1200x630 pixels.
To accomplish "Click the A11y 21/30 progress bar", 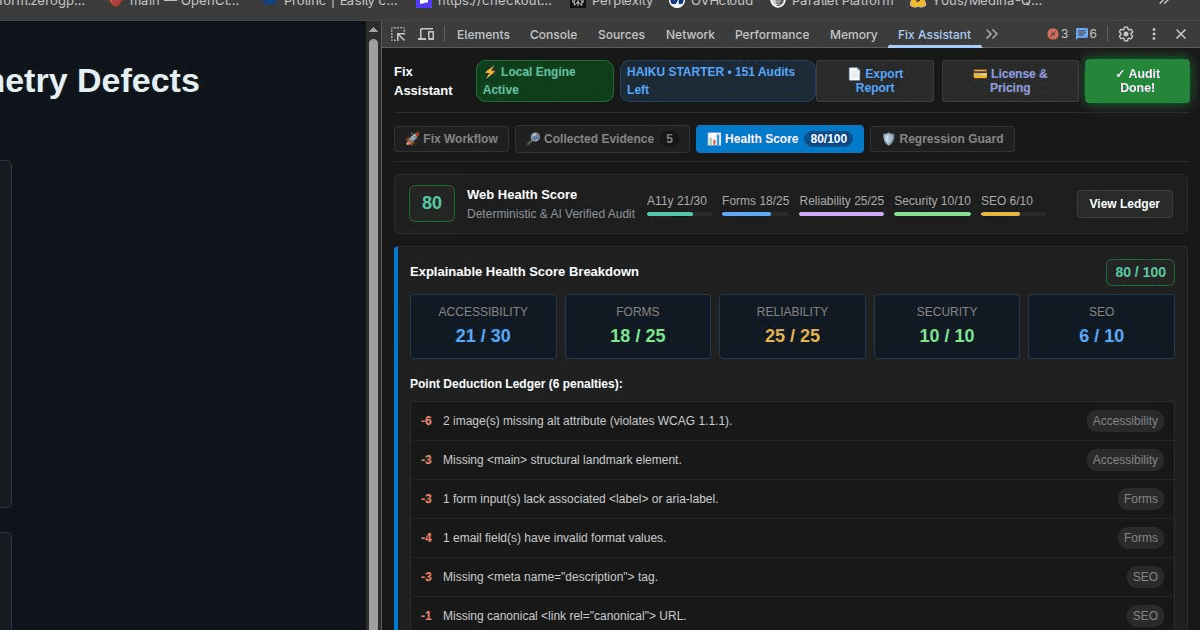I will [x=679, y=213].
